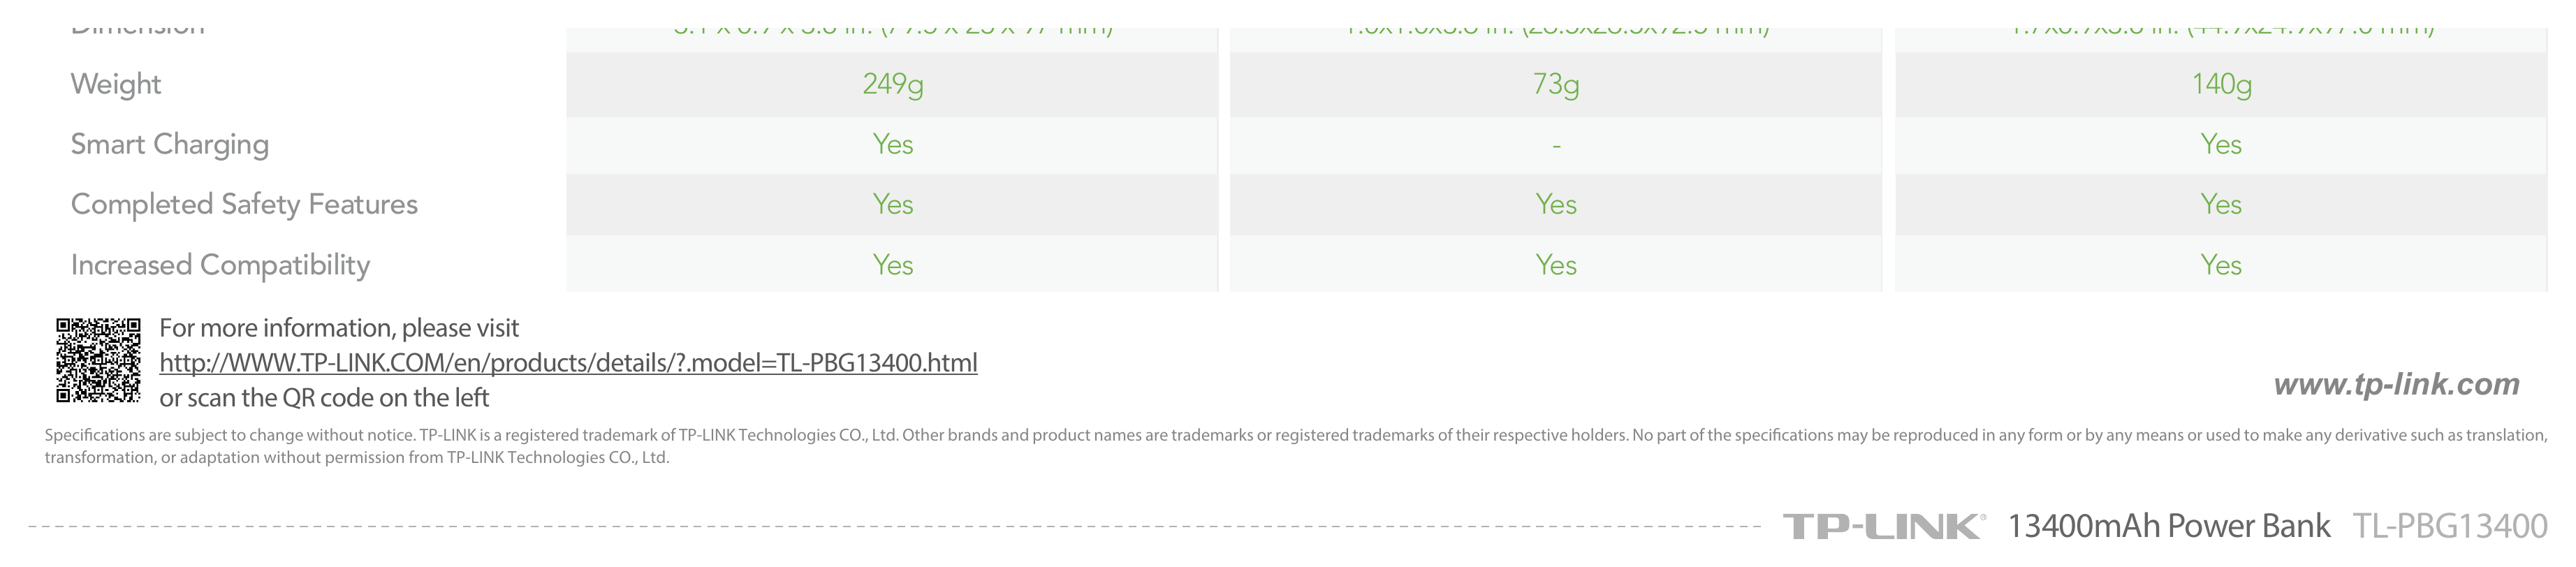
Task: Click middle column Completed Safety Features Yes
Action: coord(1556,204)
